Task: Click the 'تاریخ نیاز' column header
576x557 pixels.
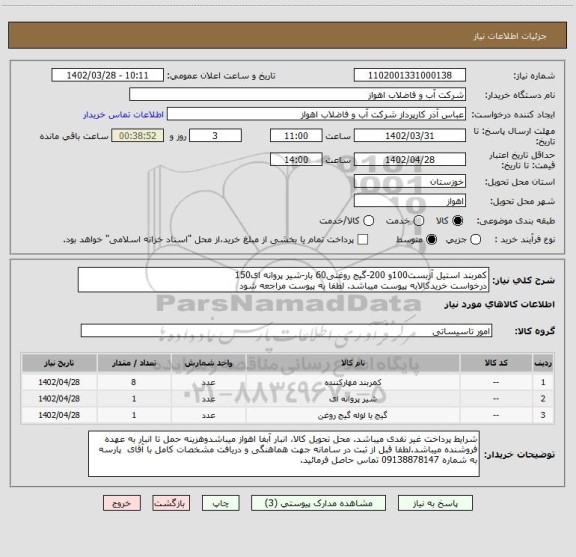Action: [59, 363]
